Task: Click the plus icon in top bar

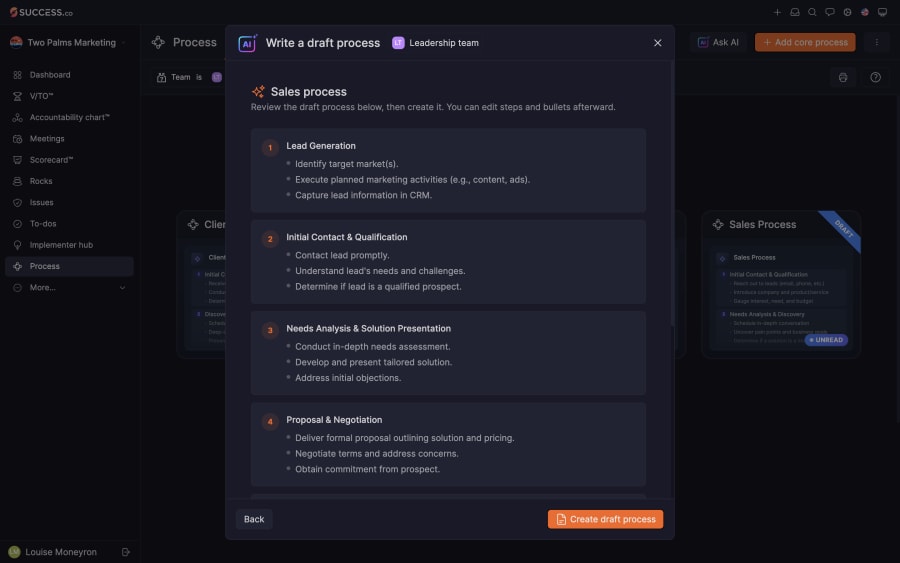Action: 777,12
